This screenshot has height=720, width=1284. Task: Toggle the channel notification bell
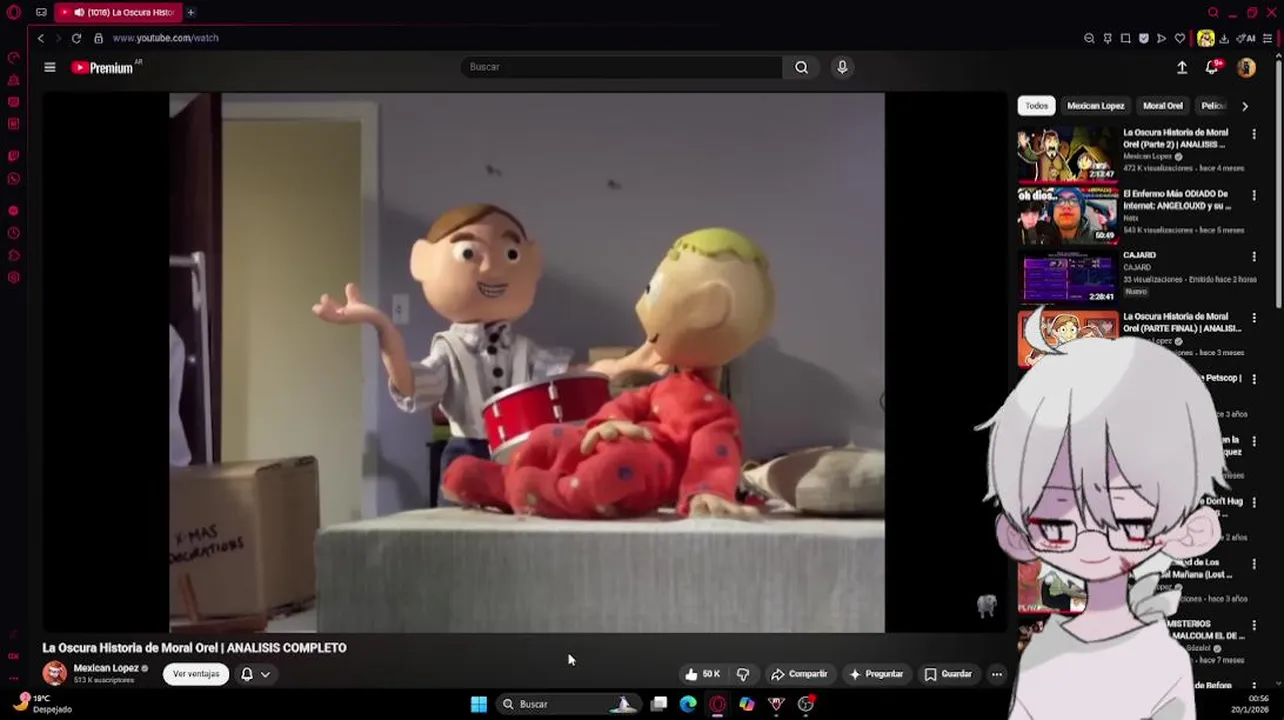(247, 674)
